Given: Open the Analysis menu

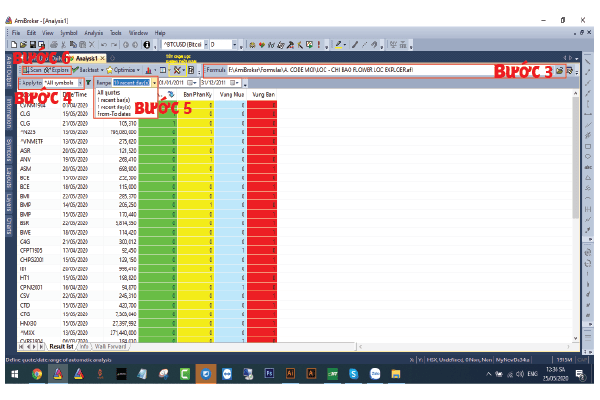Looking at the screenshot, I should (94, 33).
